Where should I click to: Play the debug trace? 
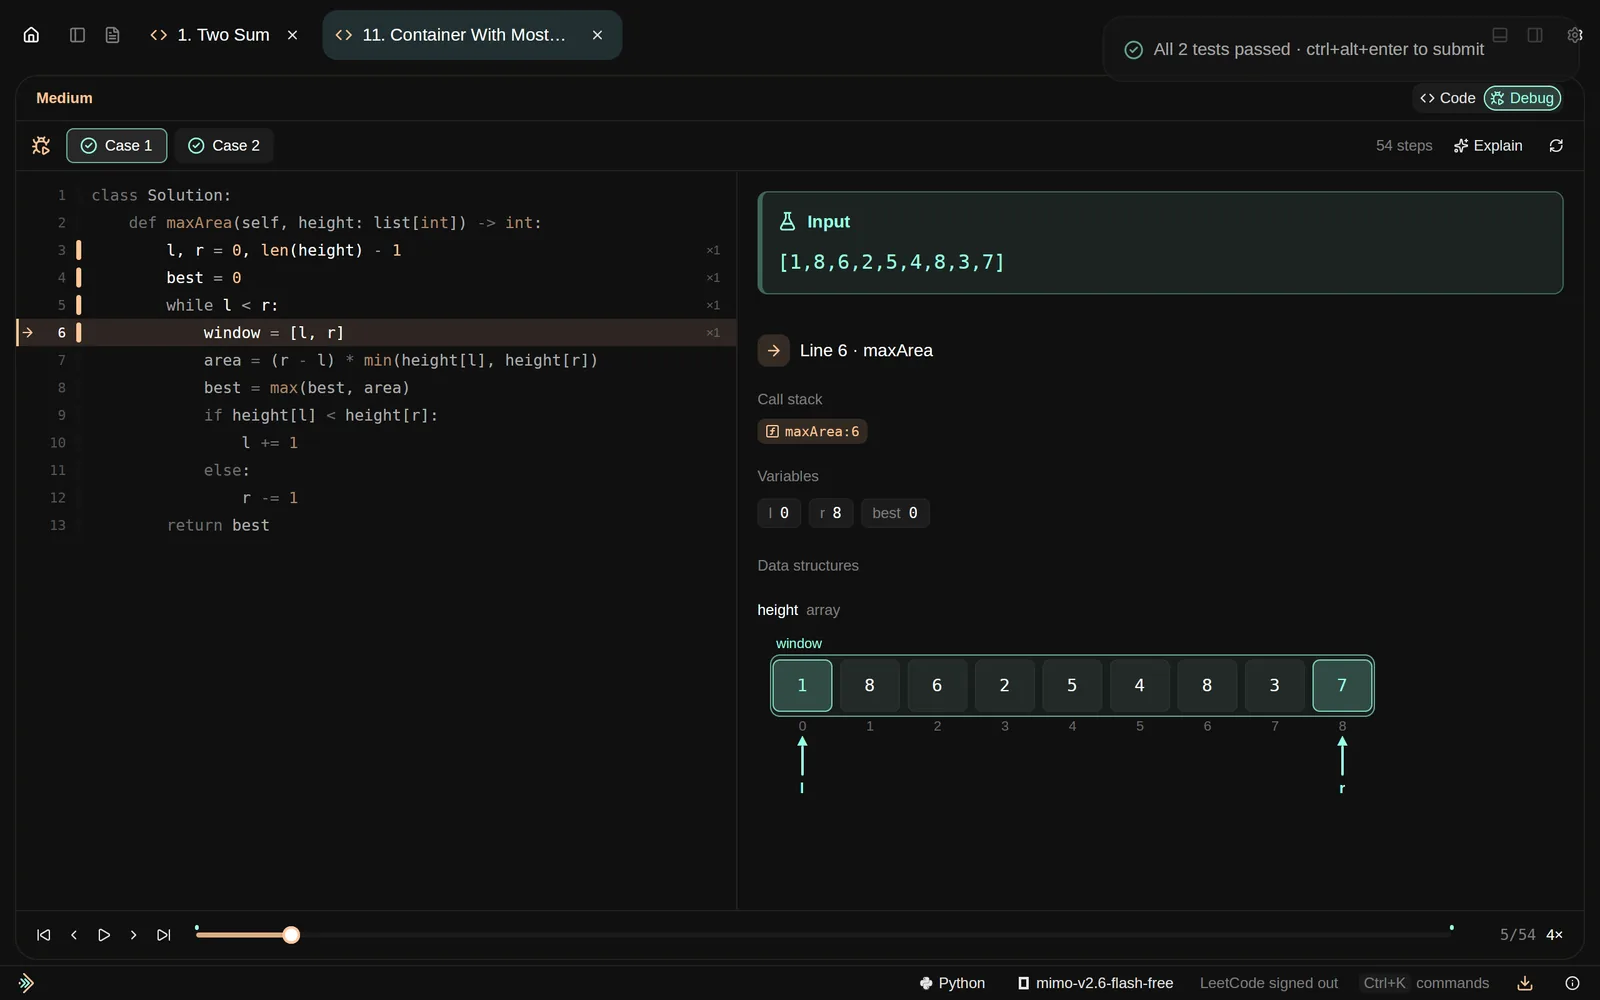[104, 935]
